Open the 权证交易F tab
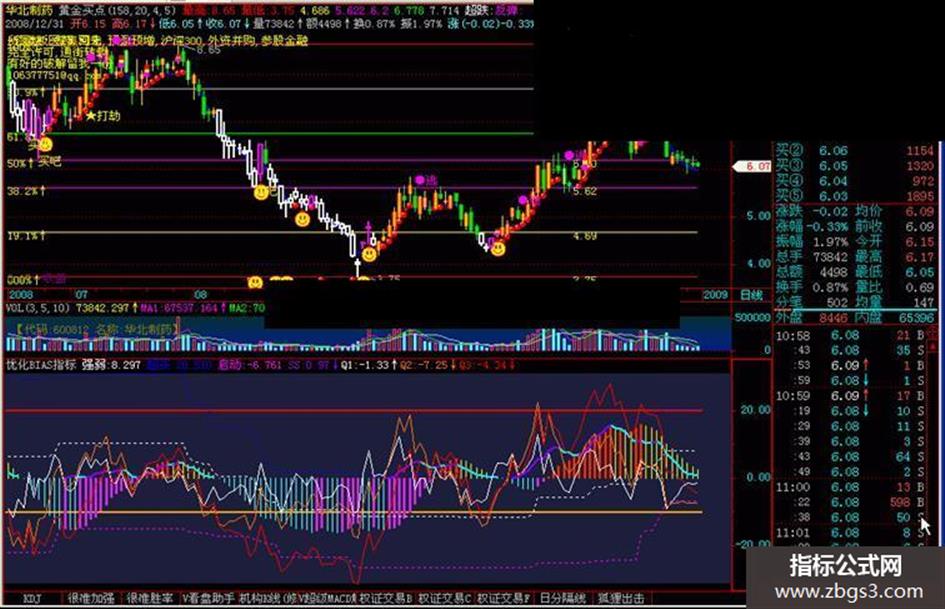 (x=504, y=598)
